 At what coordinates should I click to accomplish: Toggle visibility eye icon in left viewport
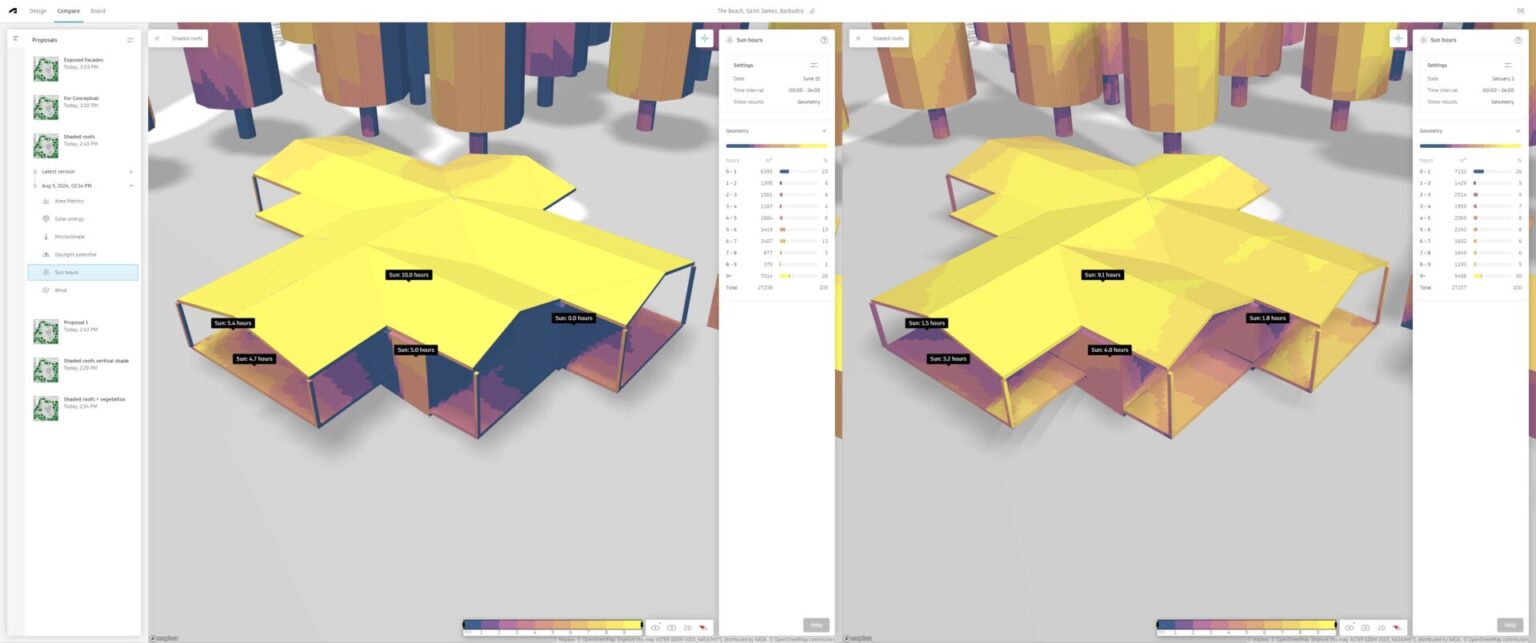tap(655, 627)
